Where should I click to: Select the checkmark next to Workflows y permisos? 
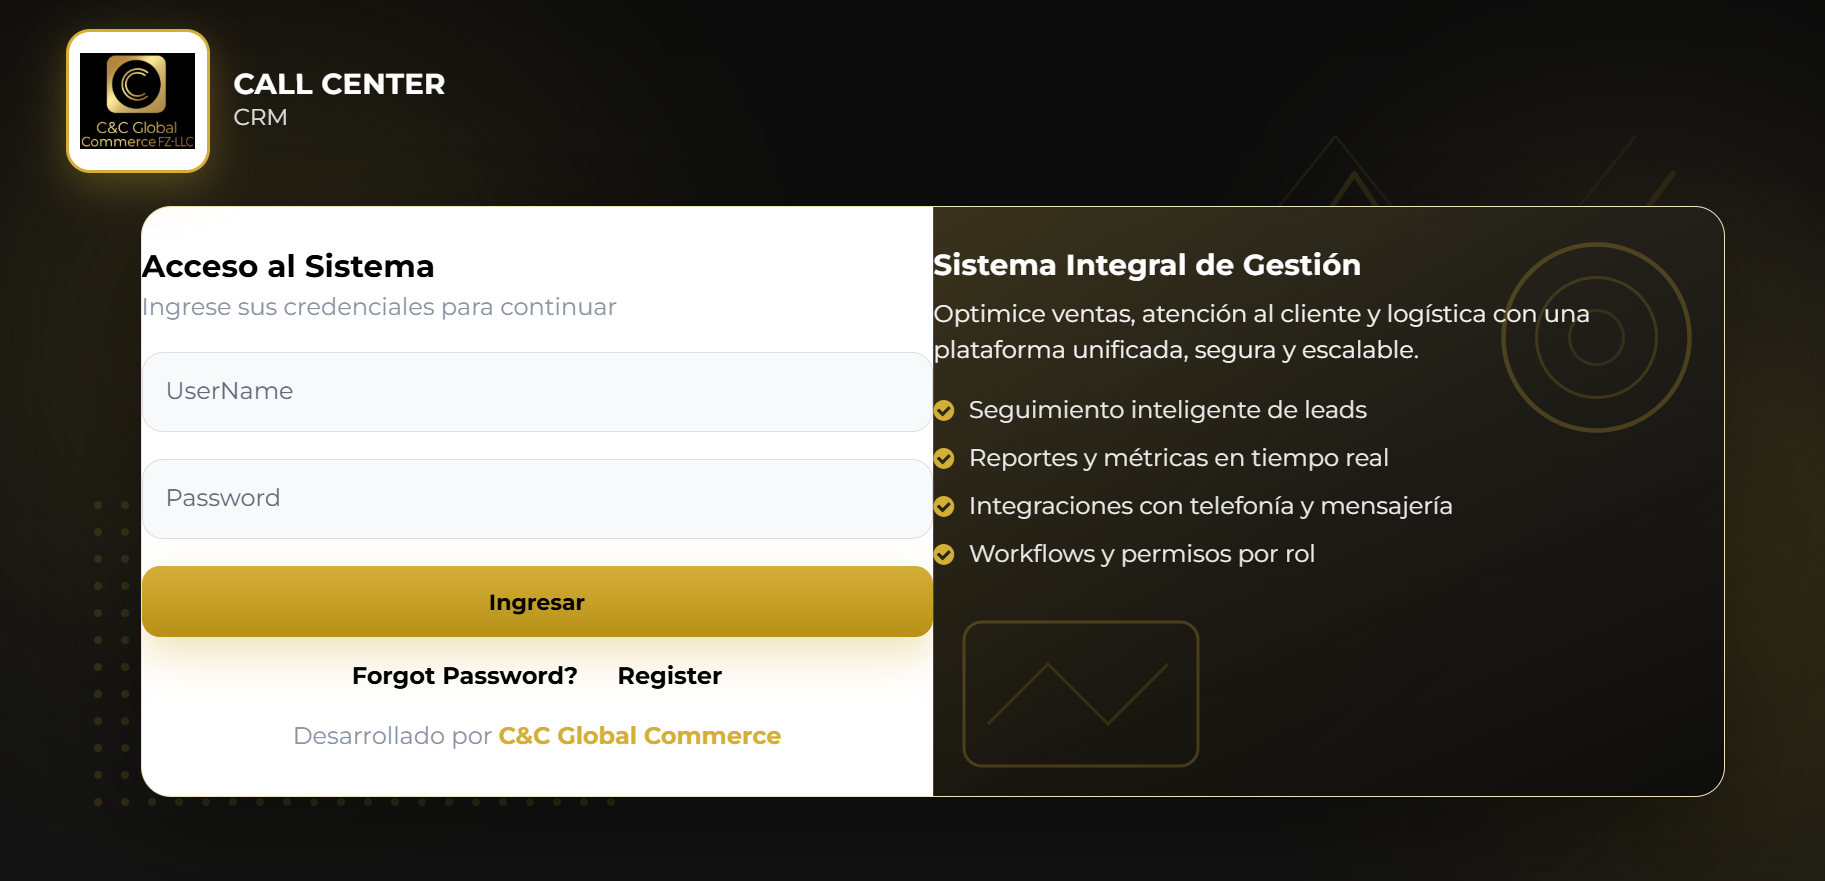tap(944, 554)
